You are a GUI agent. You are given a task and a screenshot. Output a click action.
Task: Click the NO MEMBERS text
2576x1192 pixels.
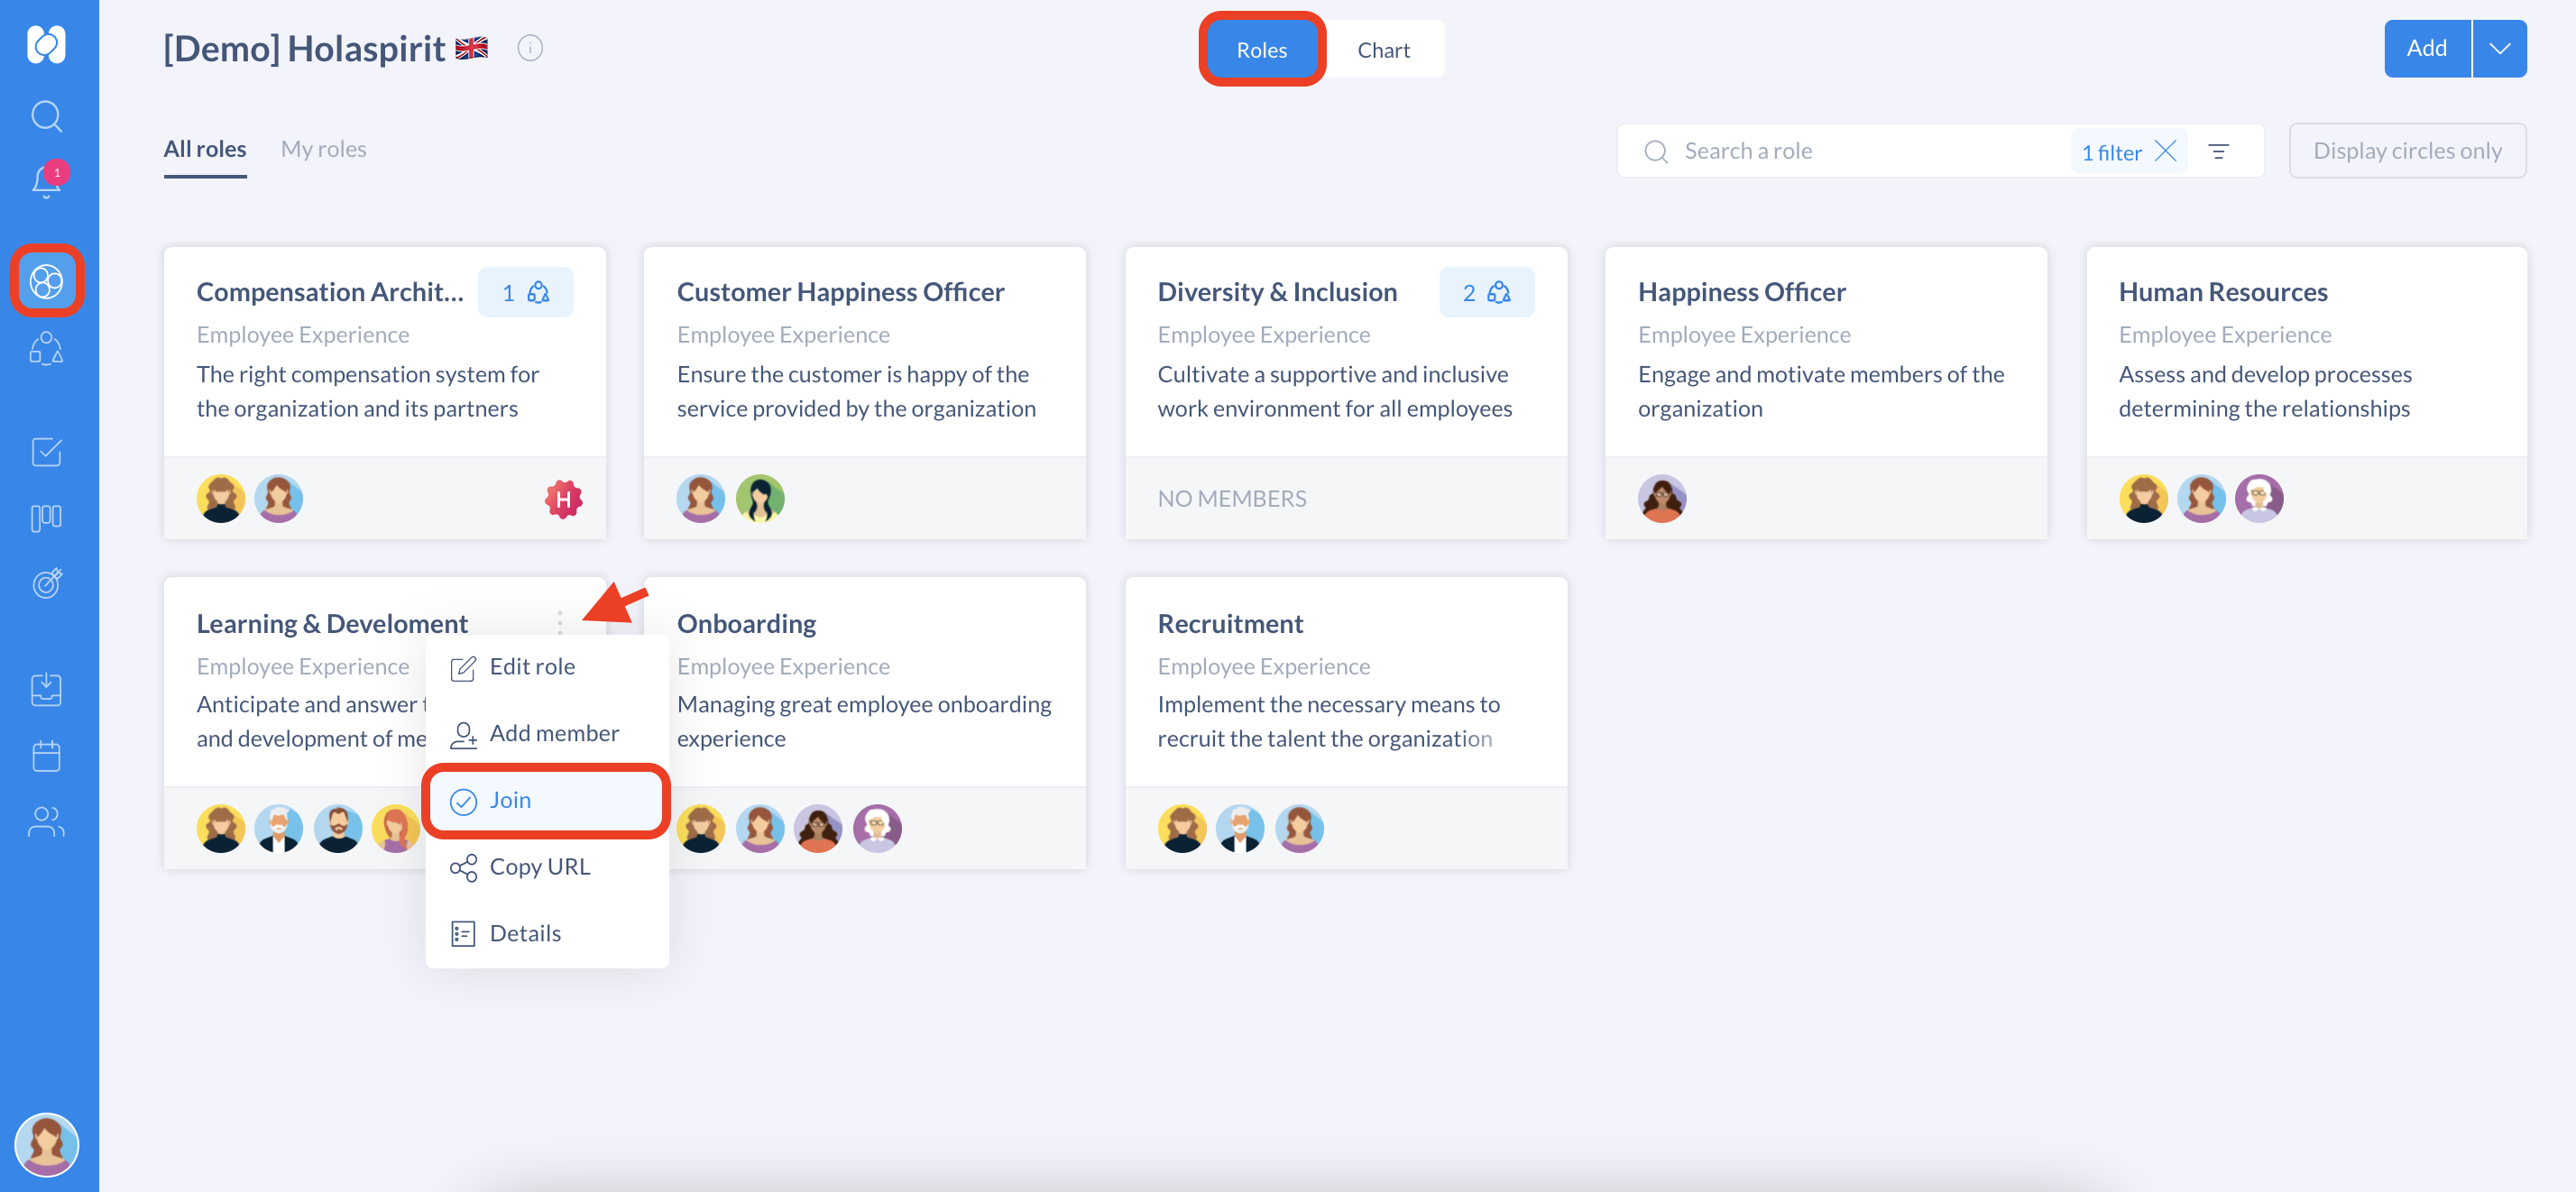coord(1231,498)
